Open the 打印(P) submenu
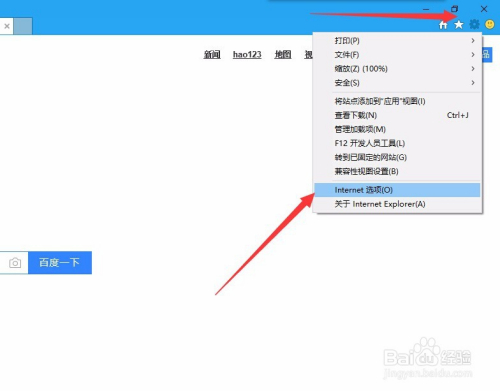 [x=398, y=41]
